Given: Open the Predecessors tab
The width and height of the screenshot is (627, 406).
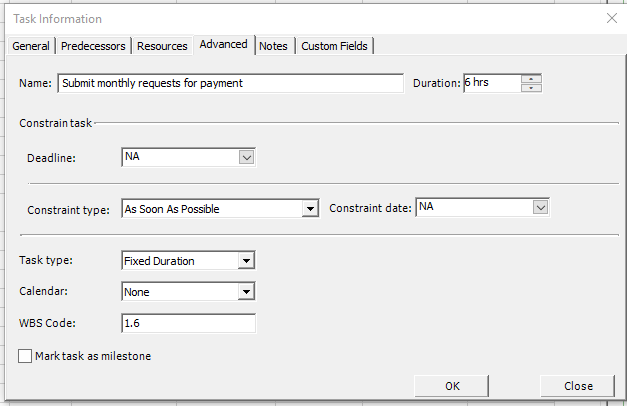Looking at the screenshot, I should coord(94,46).
